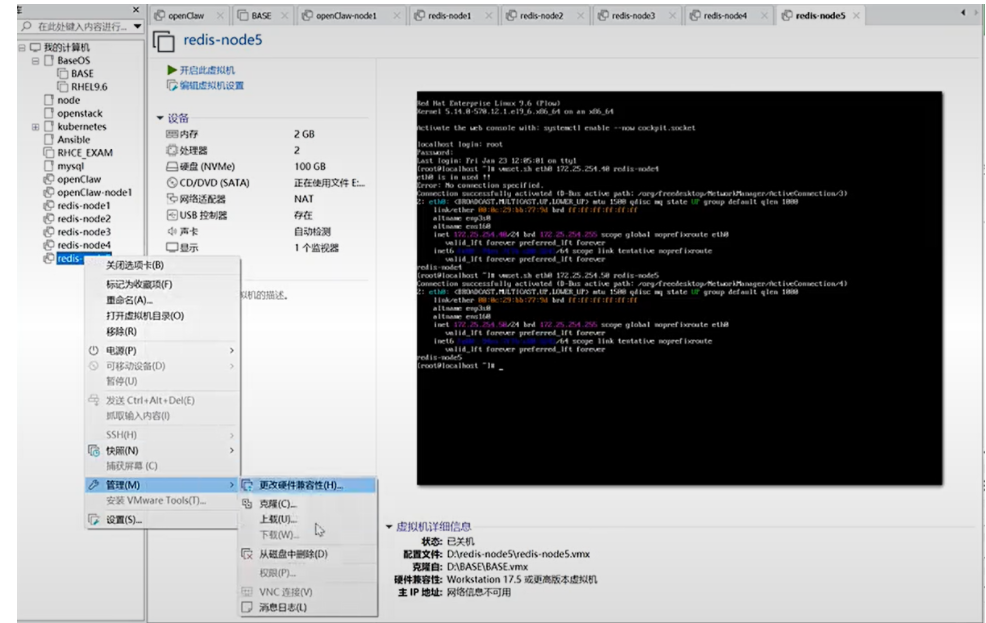Click the search magnifier icon in the library
This screenshot has width=986, height=623.
coord(26,26)
